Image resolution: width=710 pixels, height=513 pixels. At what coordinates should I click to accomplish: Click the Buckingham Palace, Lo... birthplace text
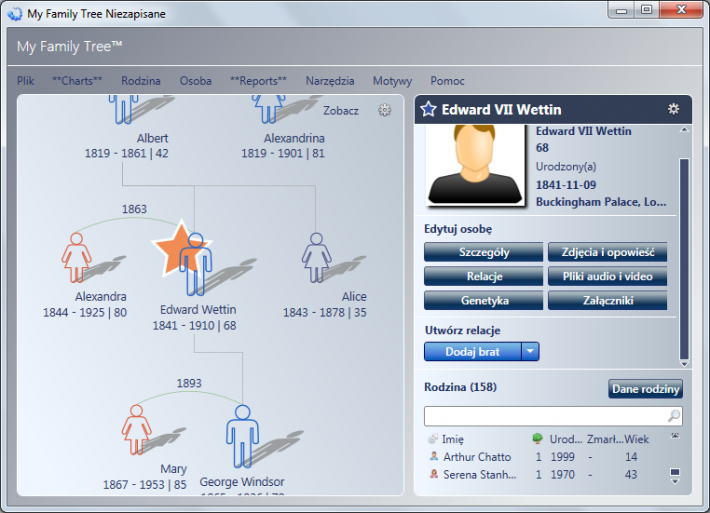(601, 202)
